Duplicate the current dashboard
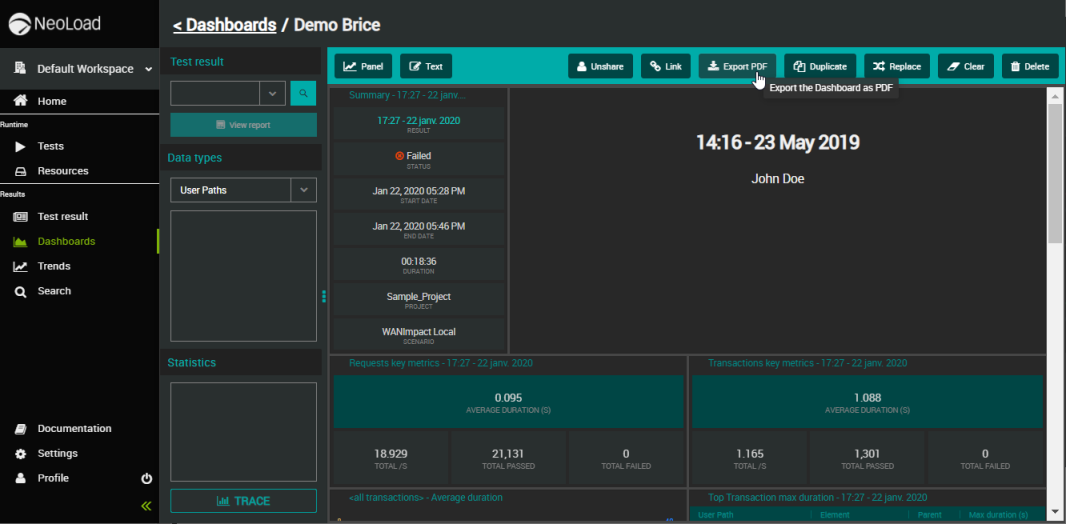 tap(820, 67)
